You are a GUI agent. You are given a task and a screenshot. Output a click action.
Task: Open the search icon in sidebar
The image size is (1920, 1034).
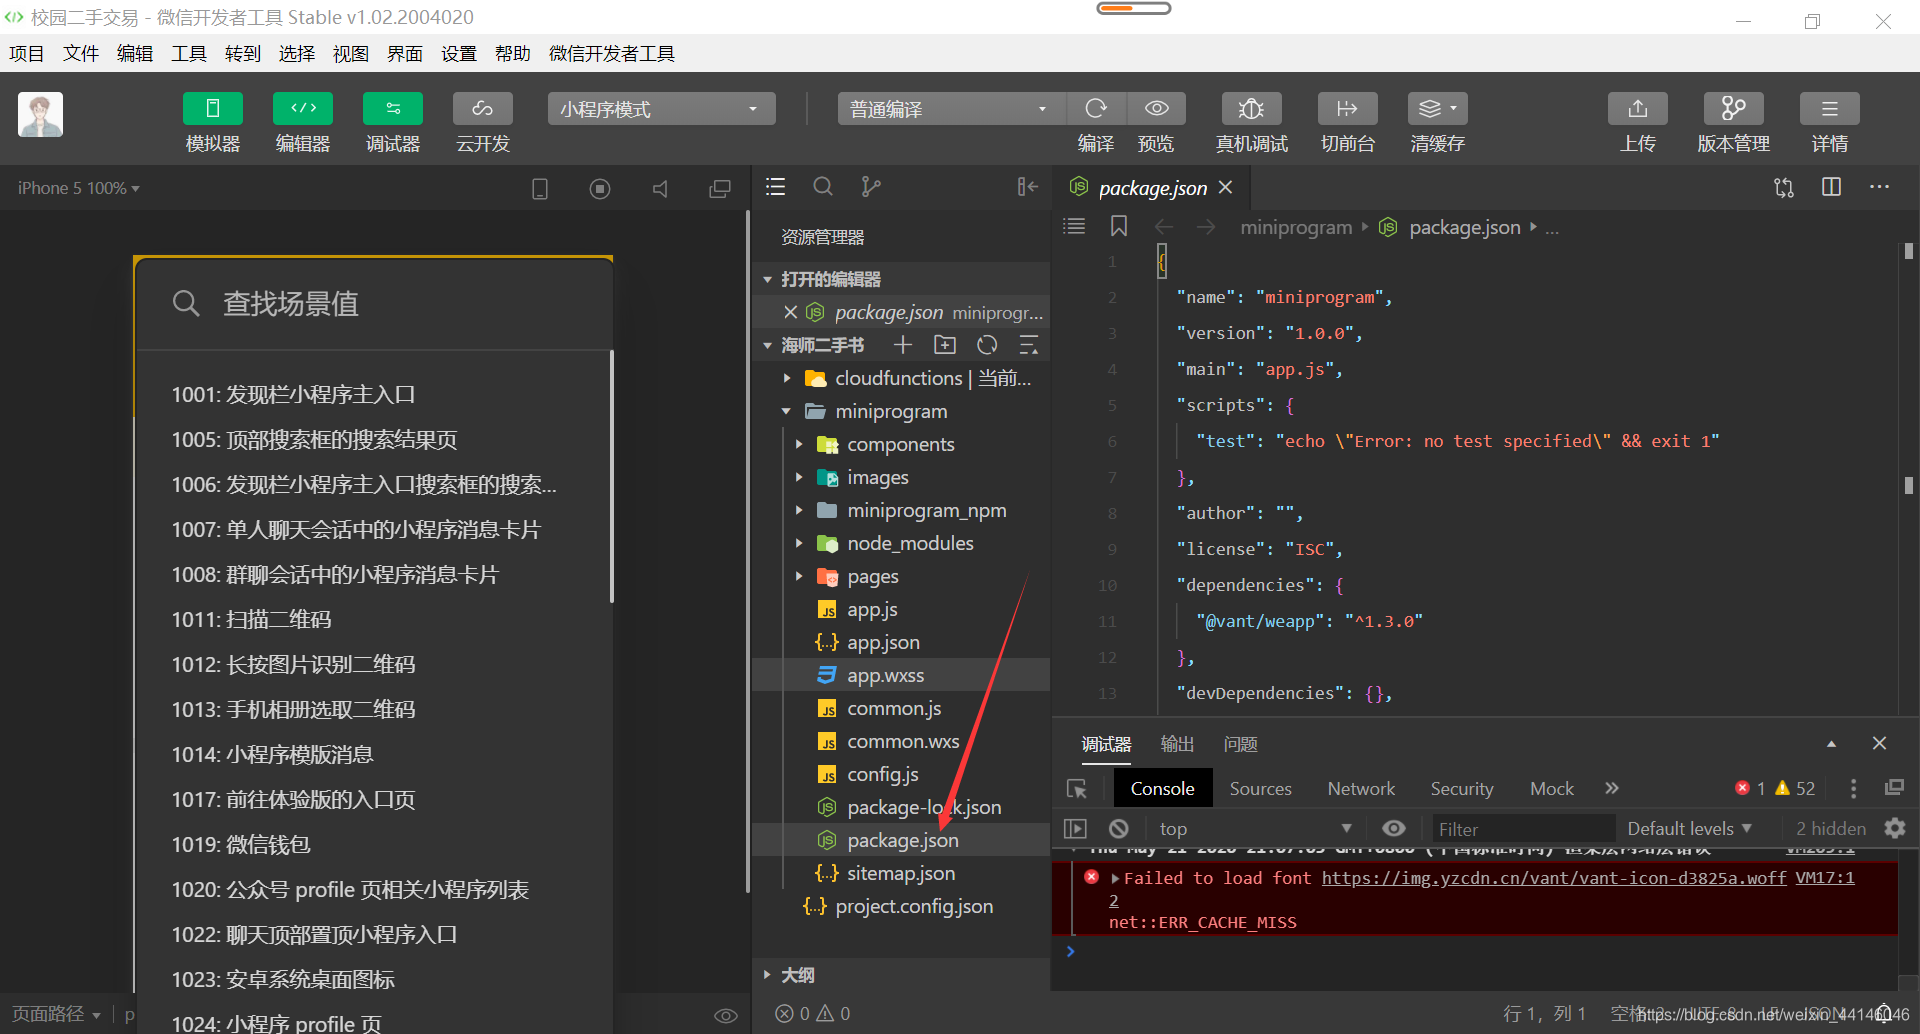tap(823, 187)
